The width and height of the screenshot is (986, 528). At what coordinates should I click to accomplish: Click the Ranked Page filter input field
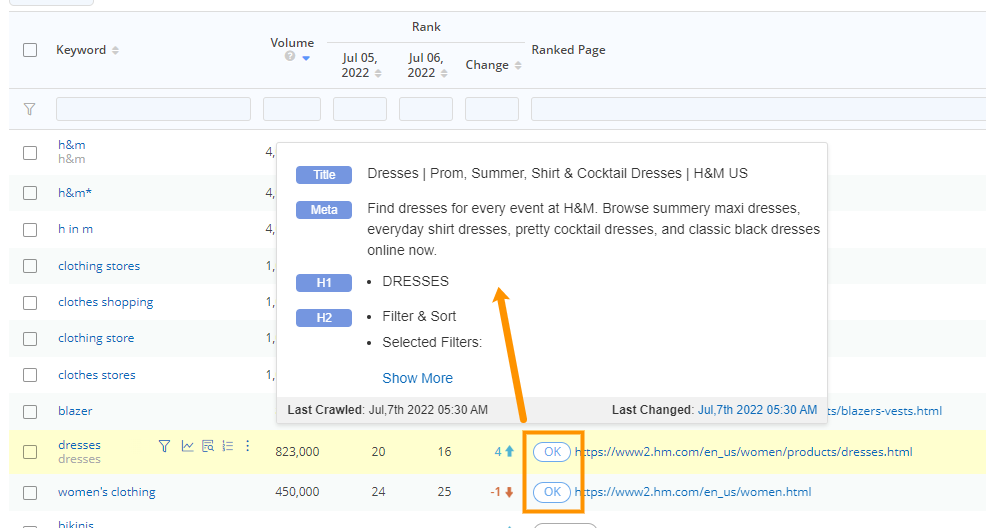(x=758, y=109)
